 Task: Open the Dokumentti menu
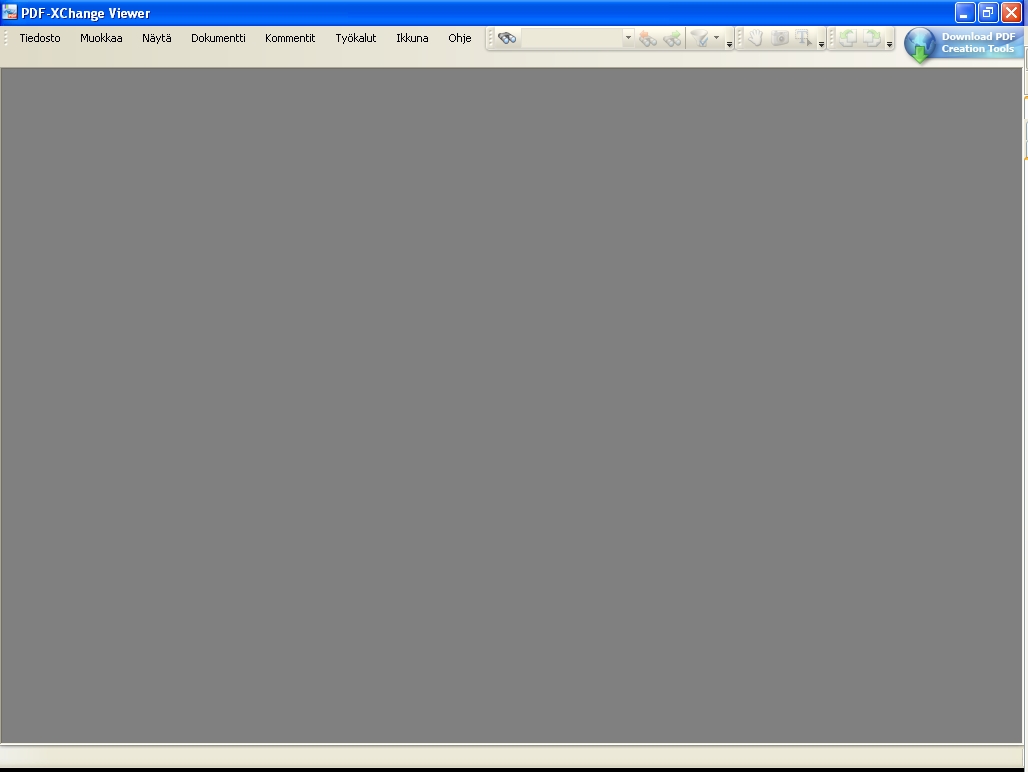[x=218, y=38]
